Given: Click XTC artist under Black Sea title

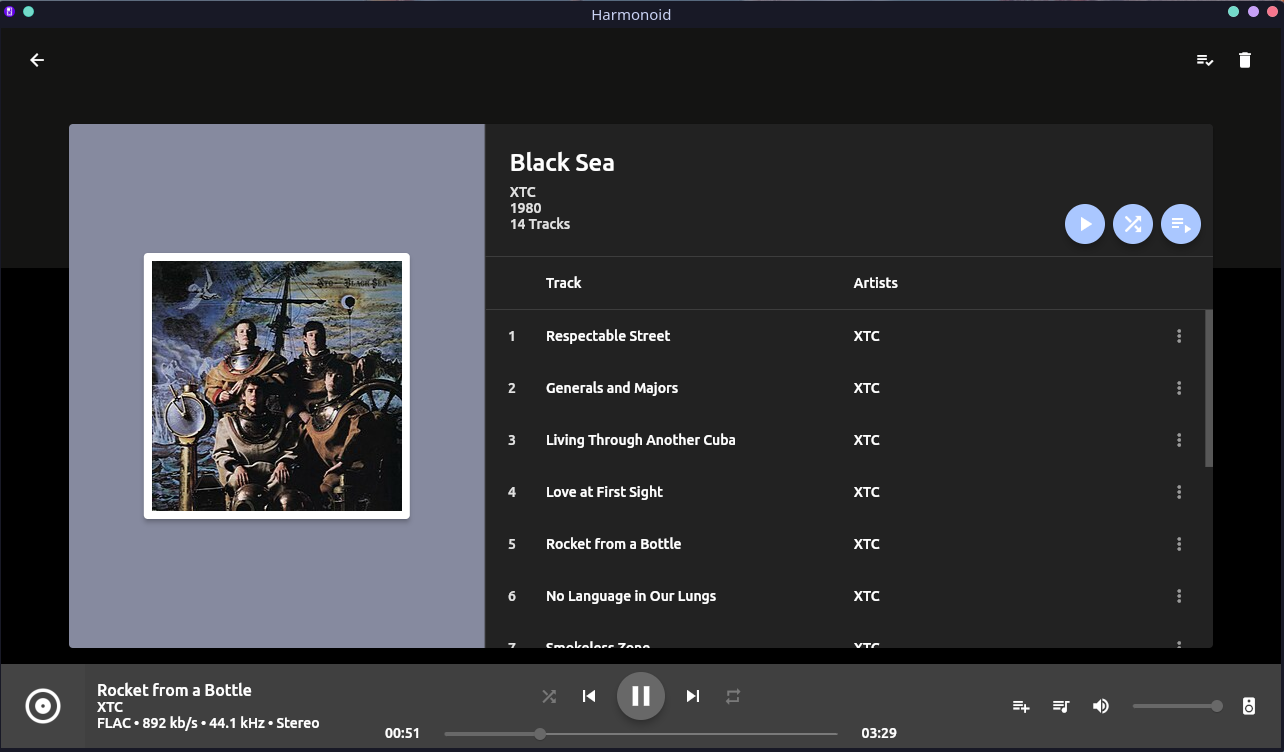Looking at the screenshot, I should pyautogui.click(x=523, y=192).
